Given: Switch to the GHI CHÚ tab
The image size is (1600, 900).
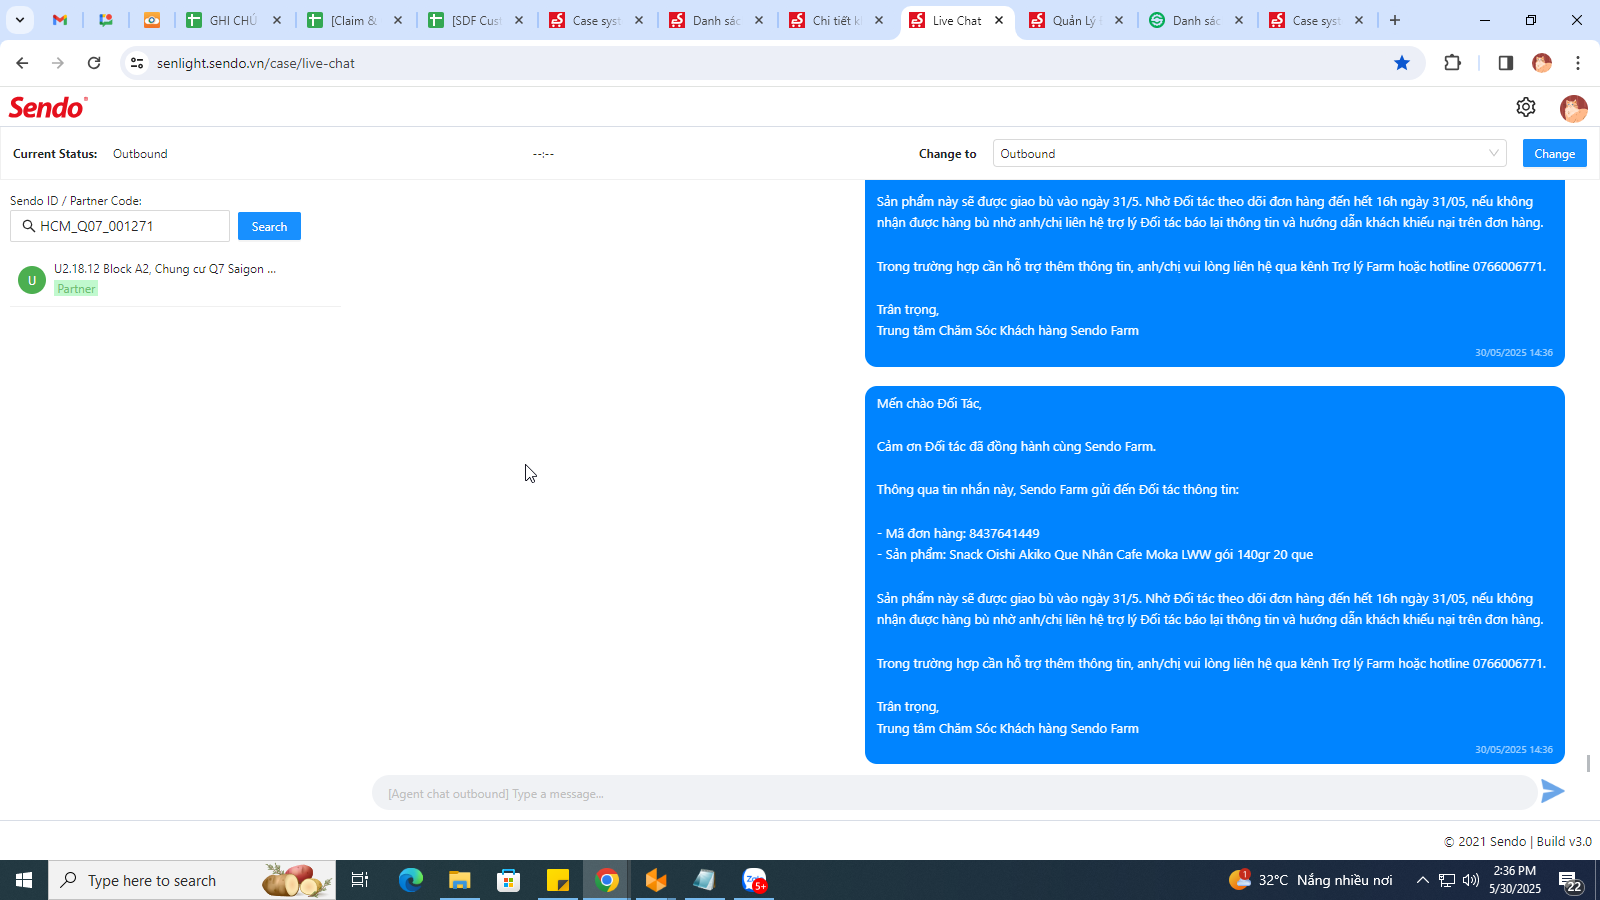Looking at the screenshot, I should tap(234, 20).
